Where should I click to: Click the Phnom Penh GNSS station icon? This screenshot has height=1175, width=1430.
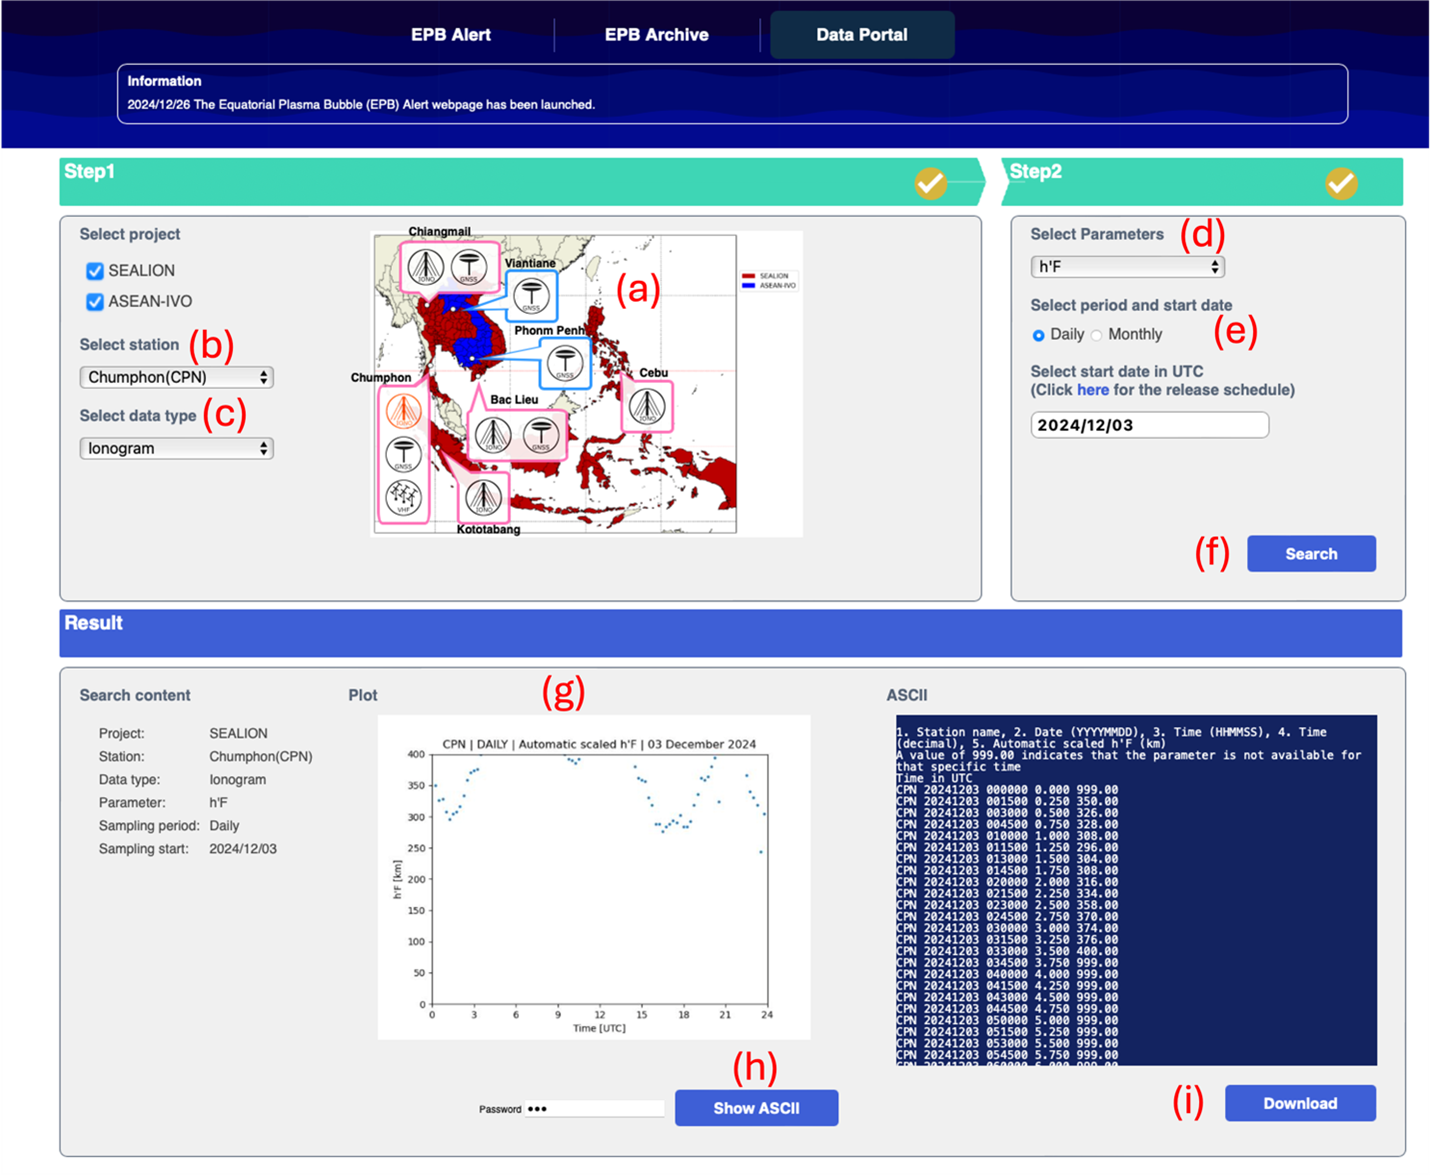tap(564, 363)
